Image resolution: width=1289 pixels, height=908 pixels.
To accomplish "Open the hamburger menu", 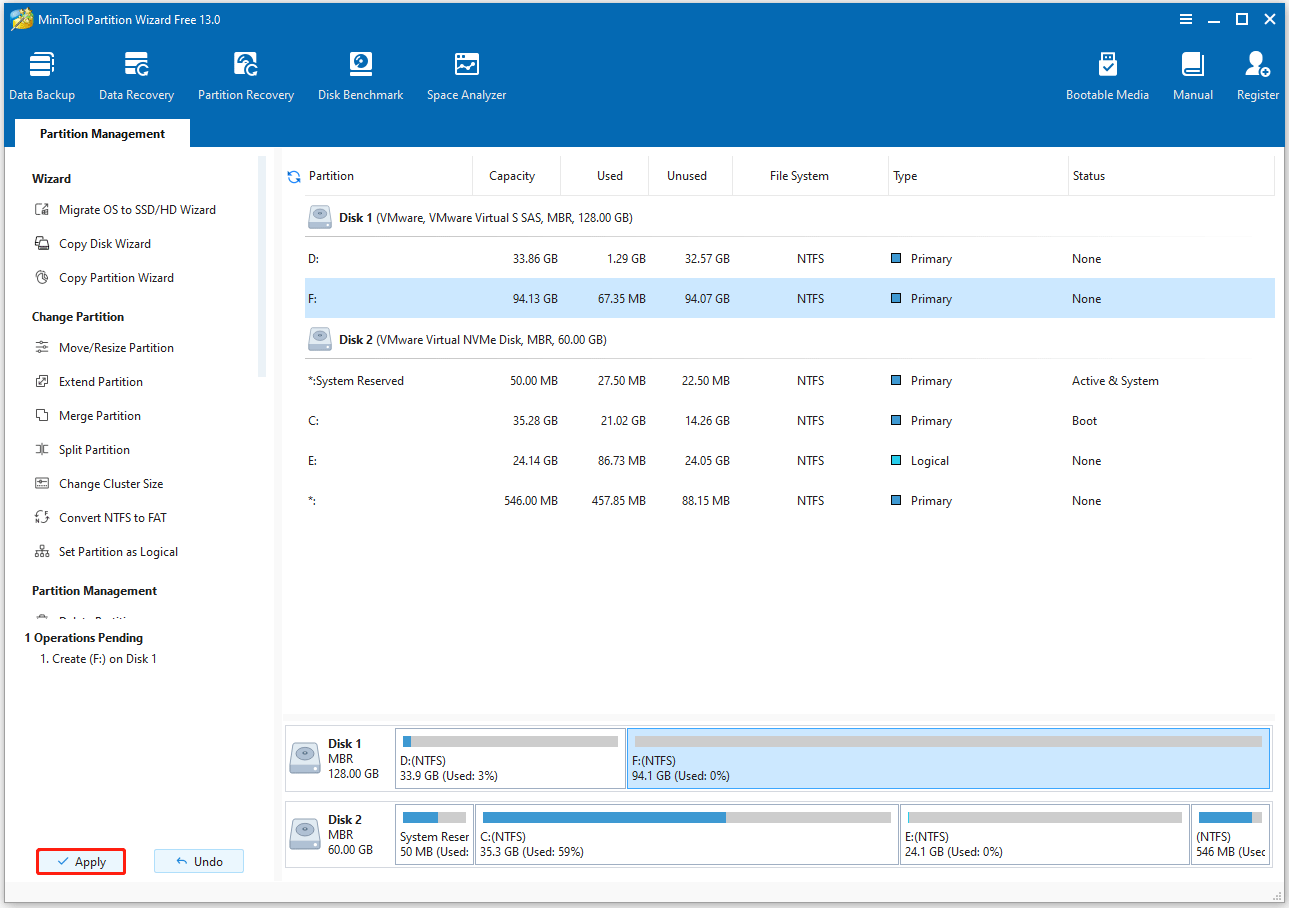I will coord(1185,18).
